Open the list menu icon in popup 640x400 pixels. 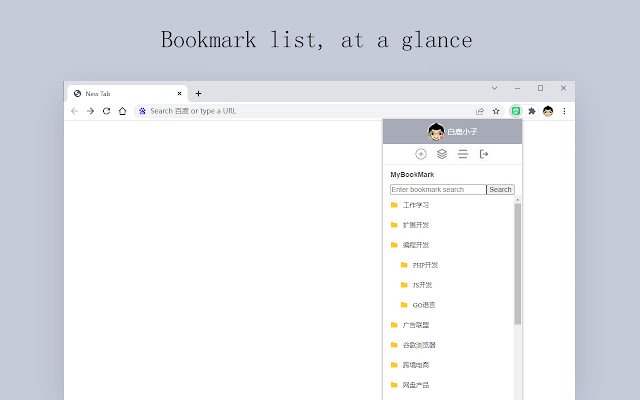(462, 154)
